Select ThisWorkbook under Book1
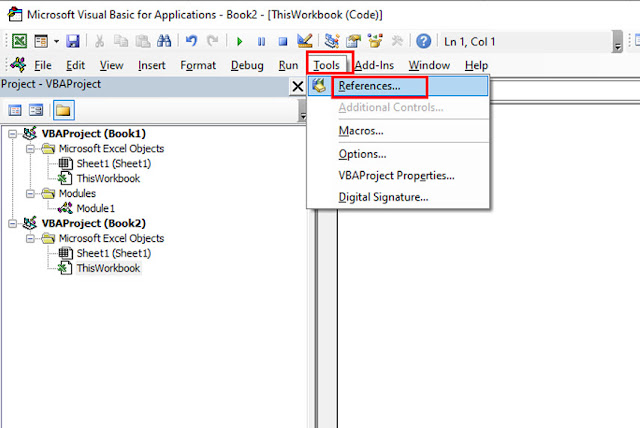Screen dimensions: 640x428 [x=108, y=179]
